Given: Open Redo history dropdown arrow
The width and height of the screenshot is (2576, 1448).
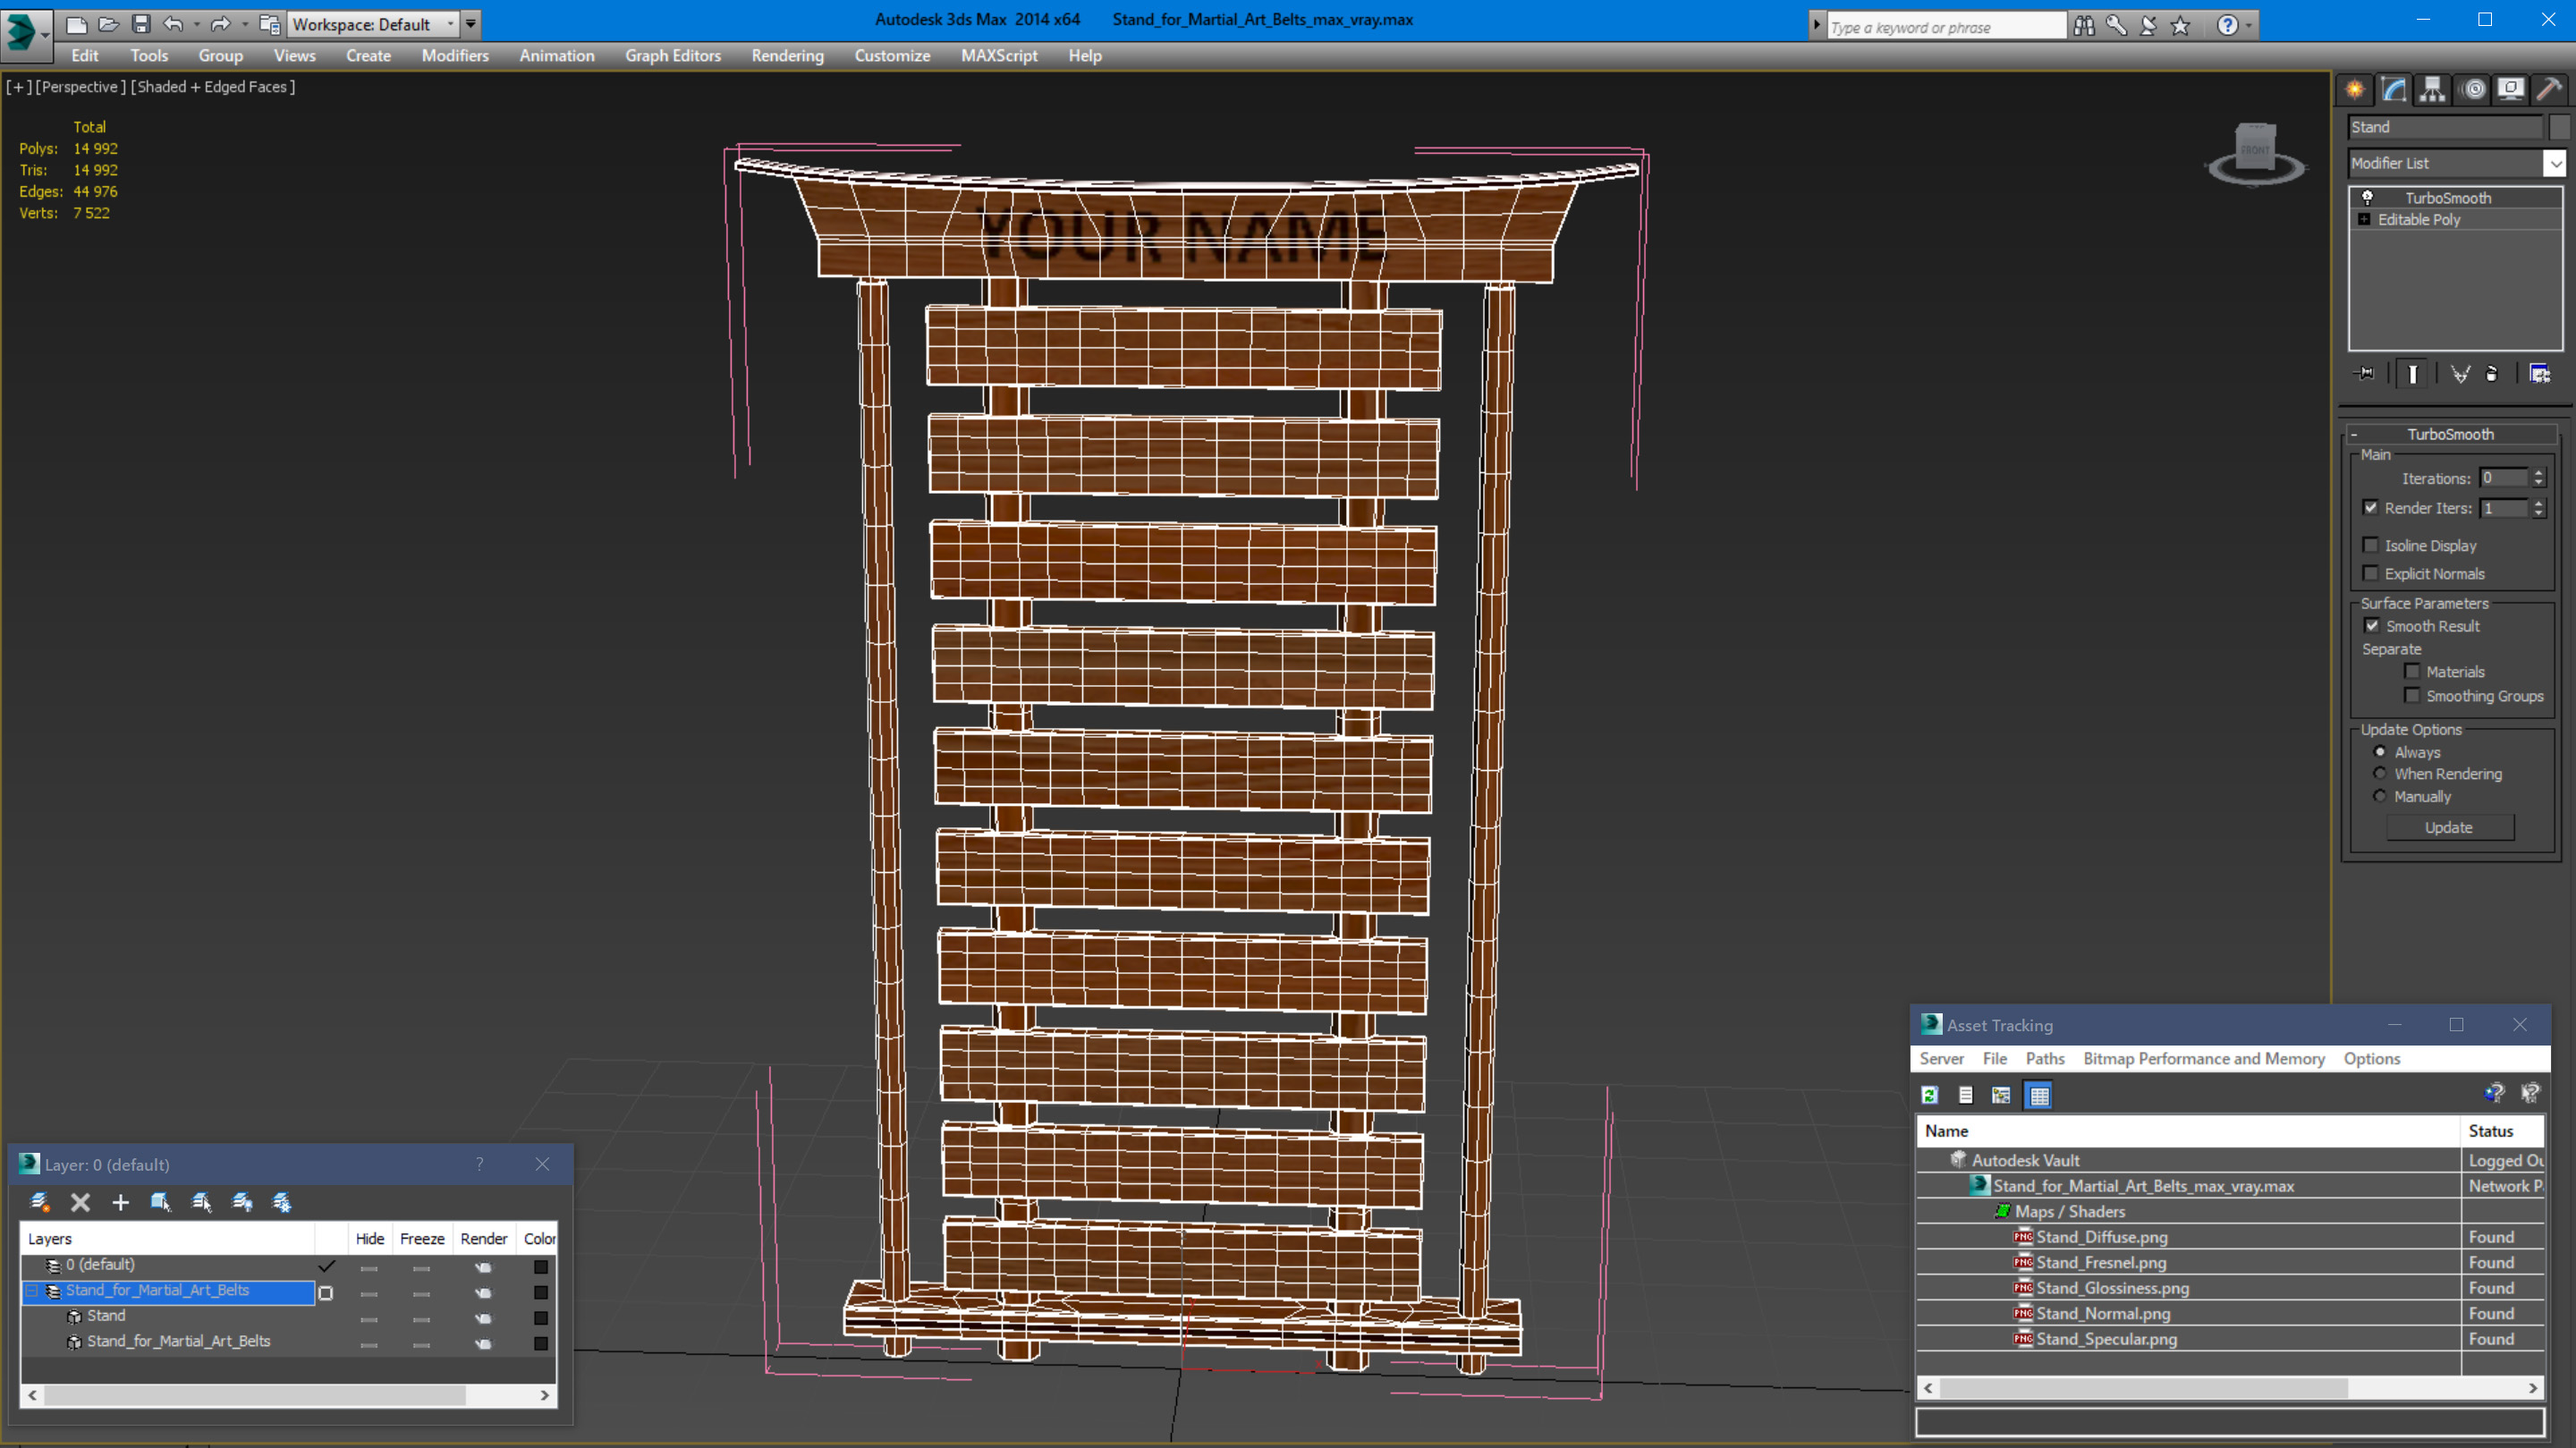Looking at the screenshot, I should pos(245,24).
